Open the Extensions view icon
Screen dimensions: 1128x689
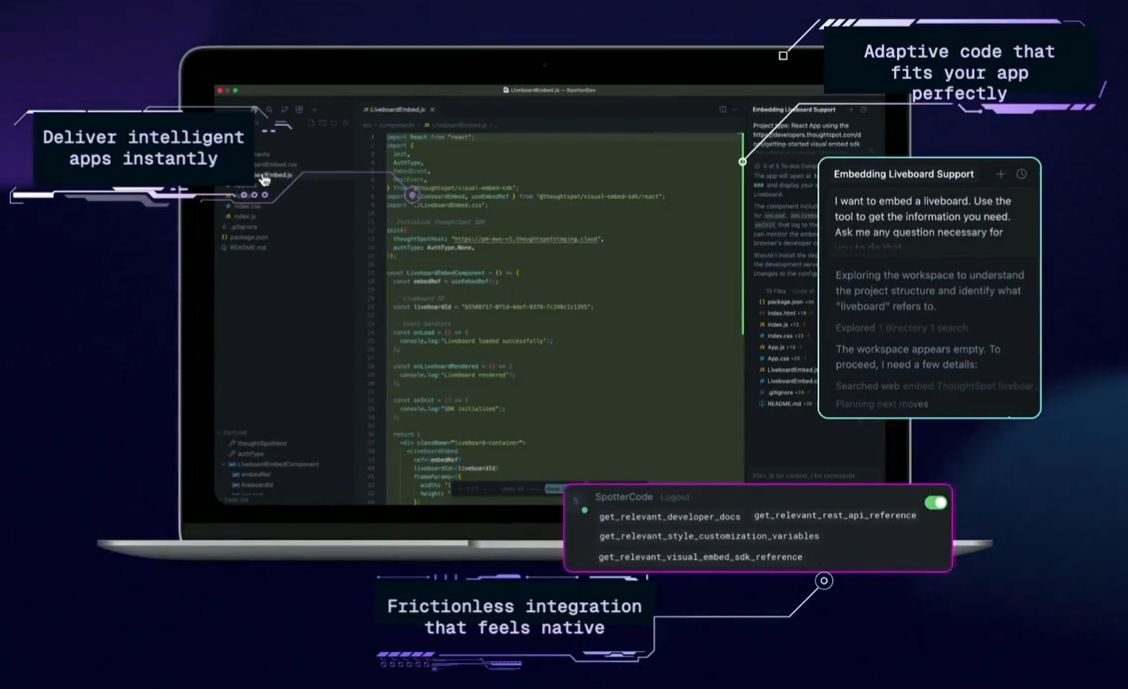coord(299,110)
